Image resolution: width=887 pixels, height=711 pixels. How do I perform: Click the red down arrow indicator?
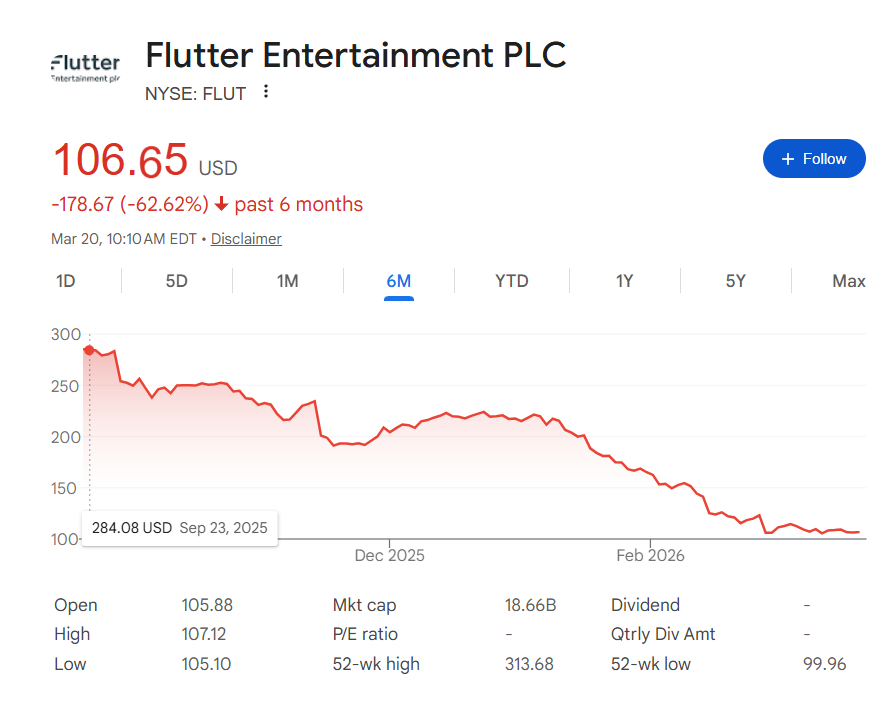(221, 205)
